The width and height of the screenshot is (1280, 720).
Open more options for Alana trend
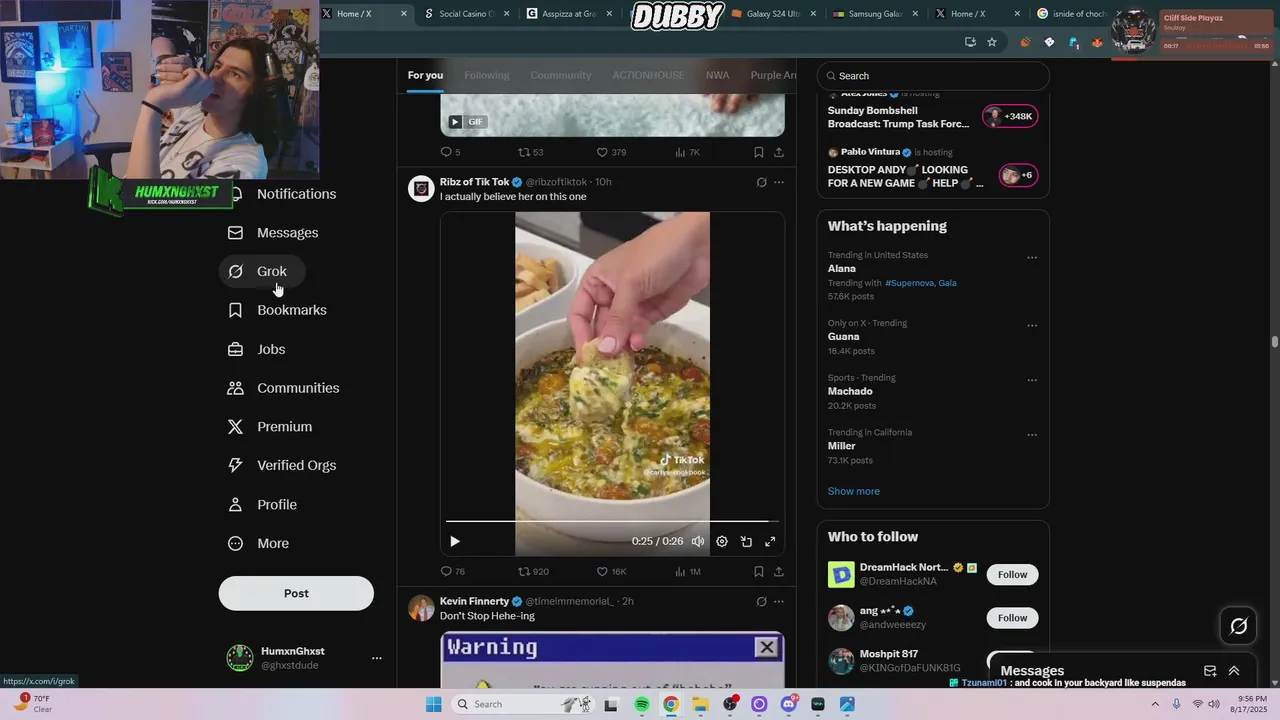pyautogui.click(x=1032, y=258)
